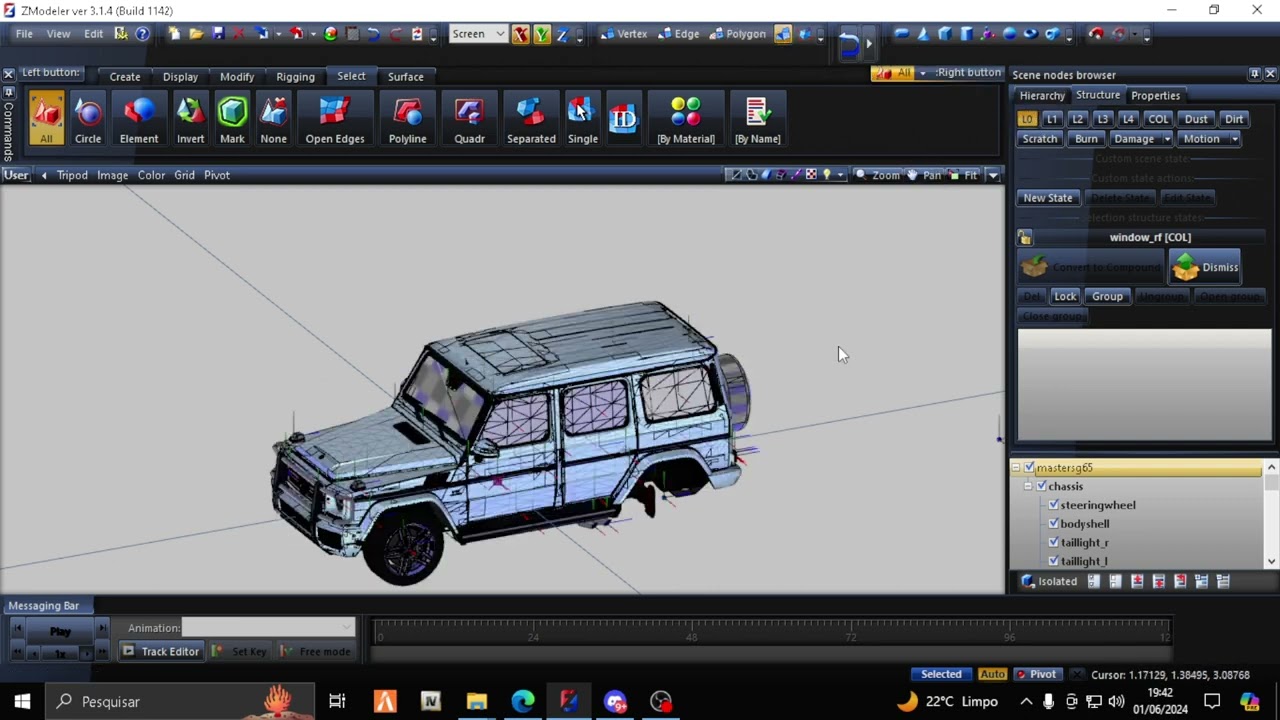
Task: Undo the last action
Action: tap(373, 34)
